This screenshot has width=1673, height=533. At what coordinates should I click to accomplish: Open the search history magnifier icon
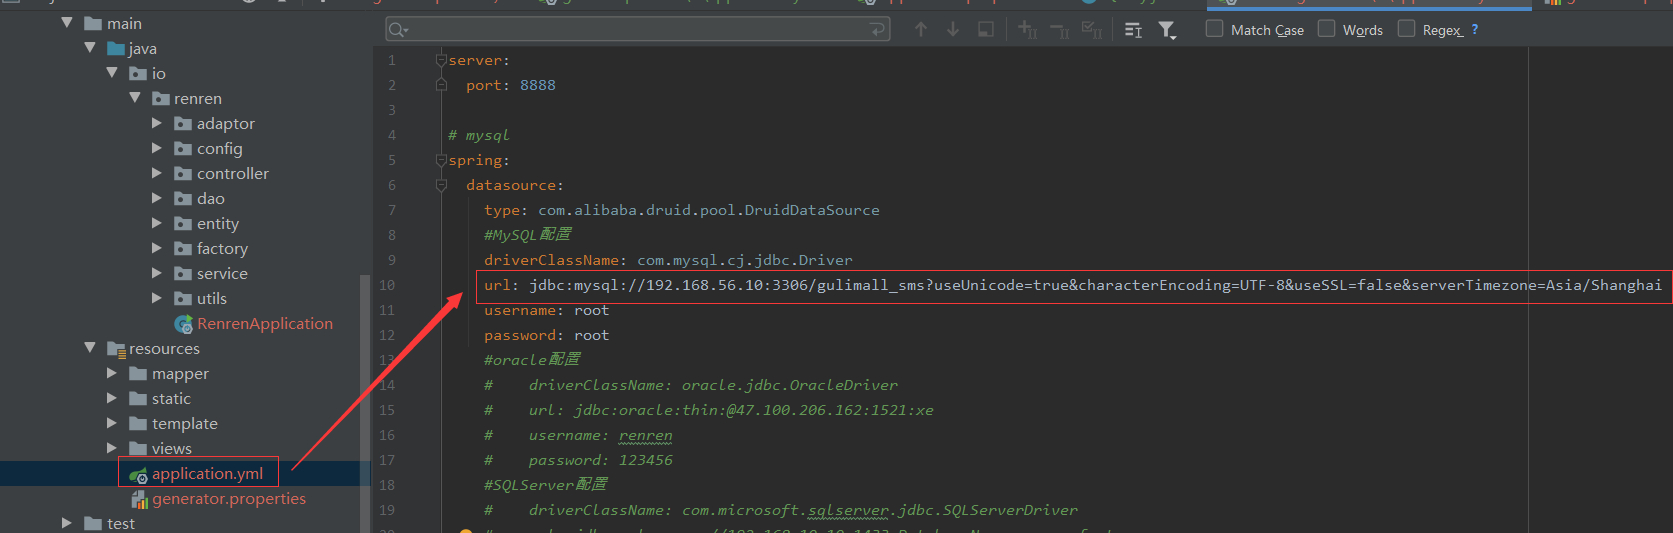click(x=397, y=30)
